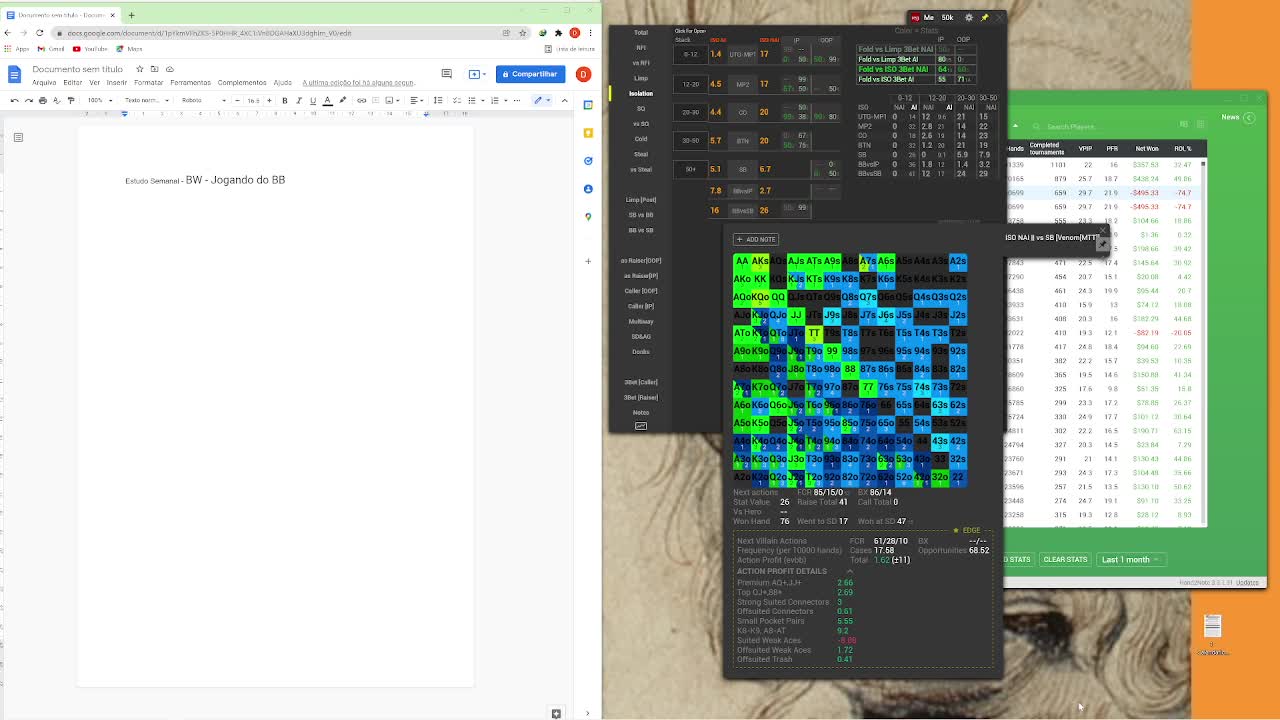Click the Update link in Hand2Note

click(1247, 582)
